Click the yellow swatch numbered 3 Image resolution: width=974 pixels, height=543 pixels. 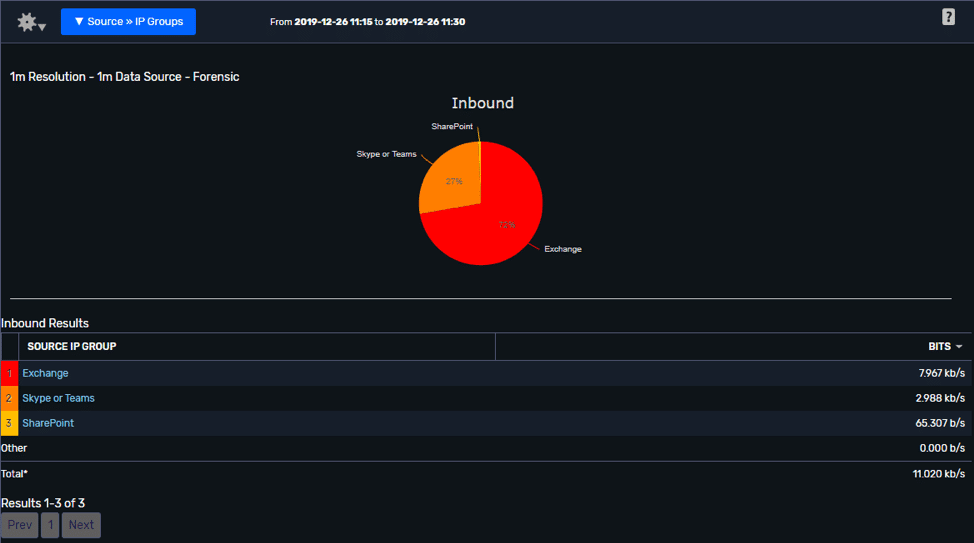(9, 423)
